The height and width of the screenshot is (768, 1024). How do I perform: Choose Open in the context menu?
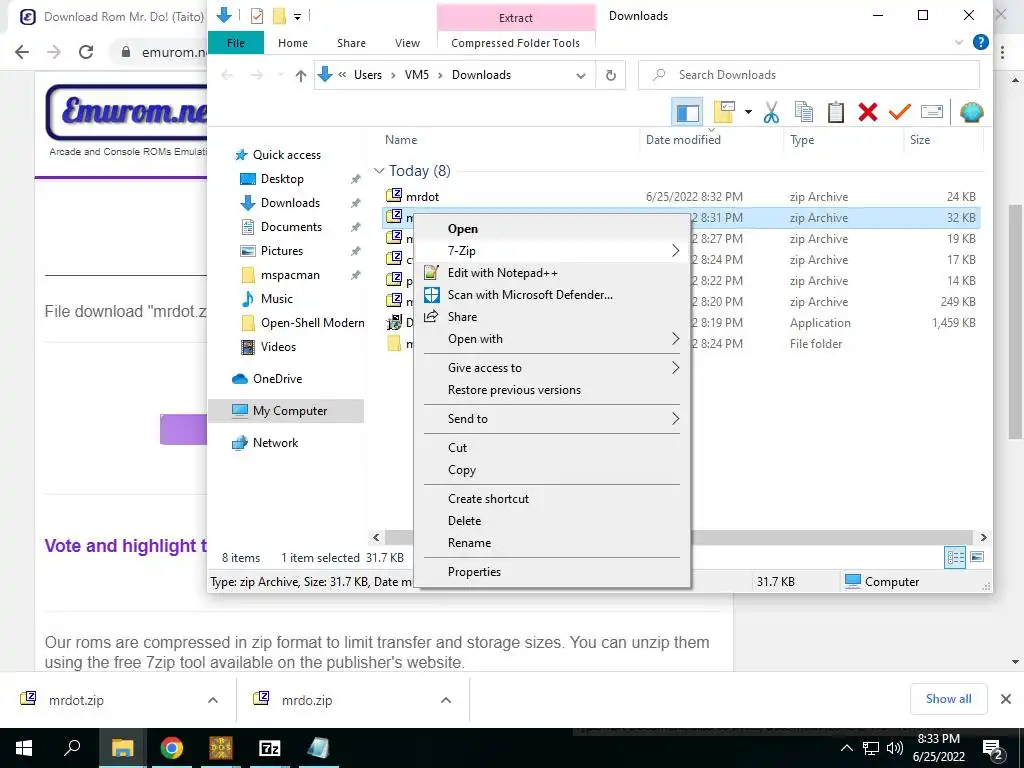click(552, 229)
